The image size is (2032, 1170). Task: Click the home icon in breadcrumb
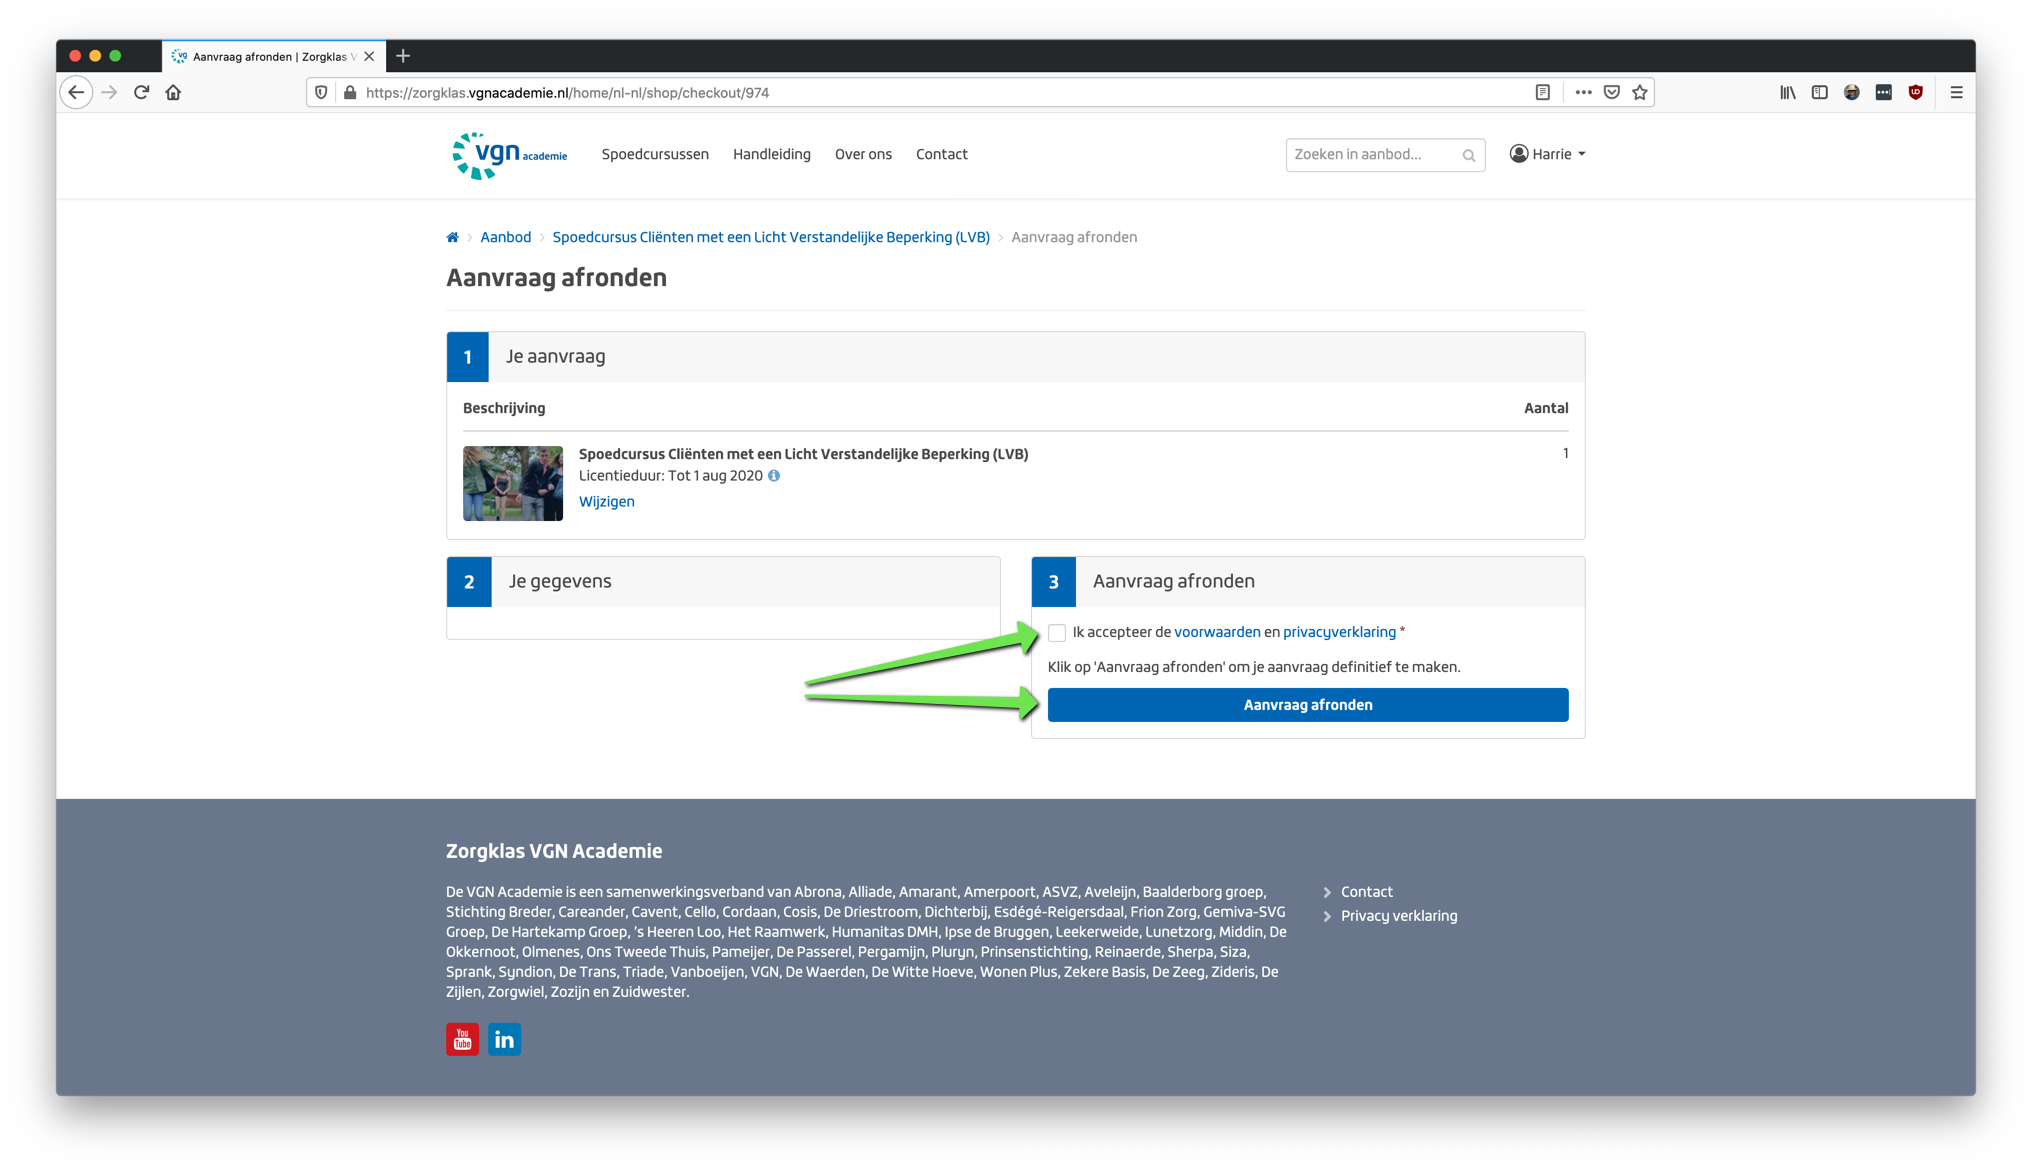[x=452, y=237]
